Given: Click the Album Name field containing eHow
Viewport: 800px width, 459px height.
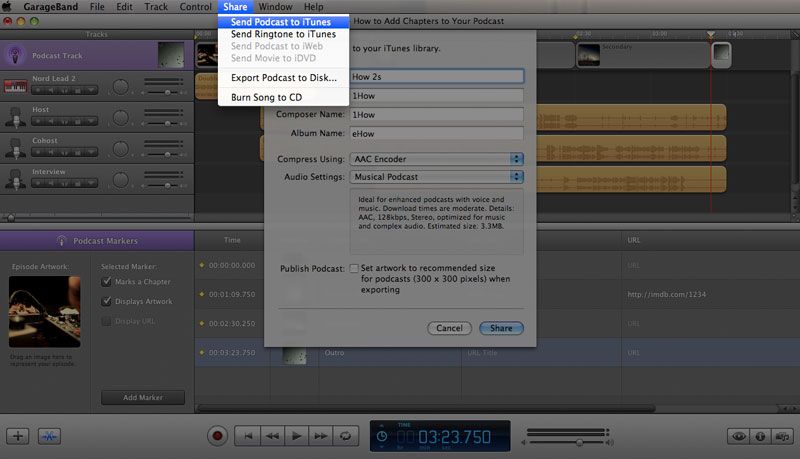Looking at the screenshot, I should click(437, 134).
